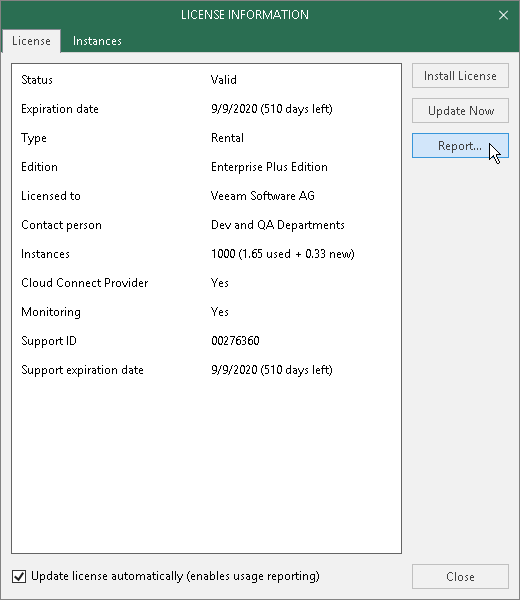Select Expiration date value 9/9/2020 (510 days left)
This screenshot has width=520, height=600.
272,109
